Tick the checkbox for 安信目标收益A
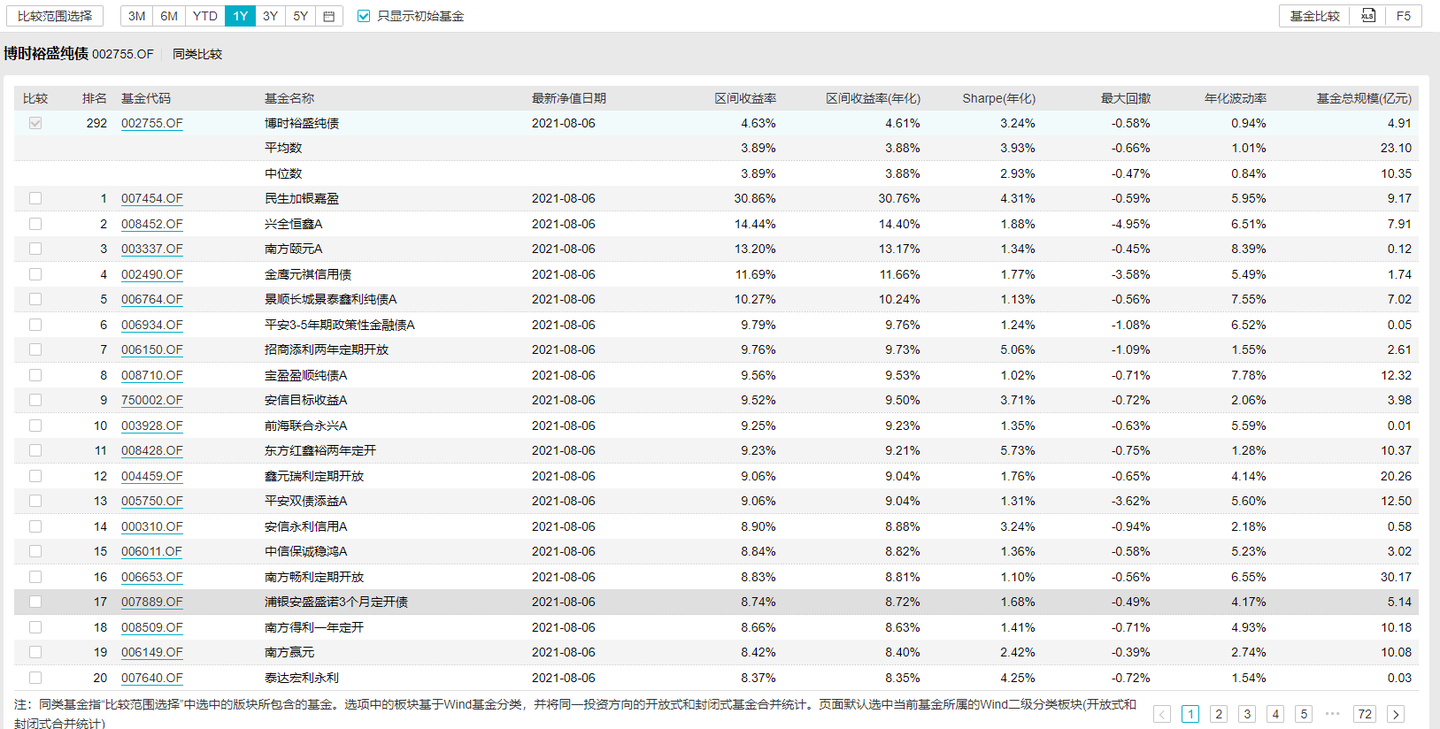1440x729 pixels. 36,400
